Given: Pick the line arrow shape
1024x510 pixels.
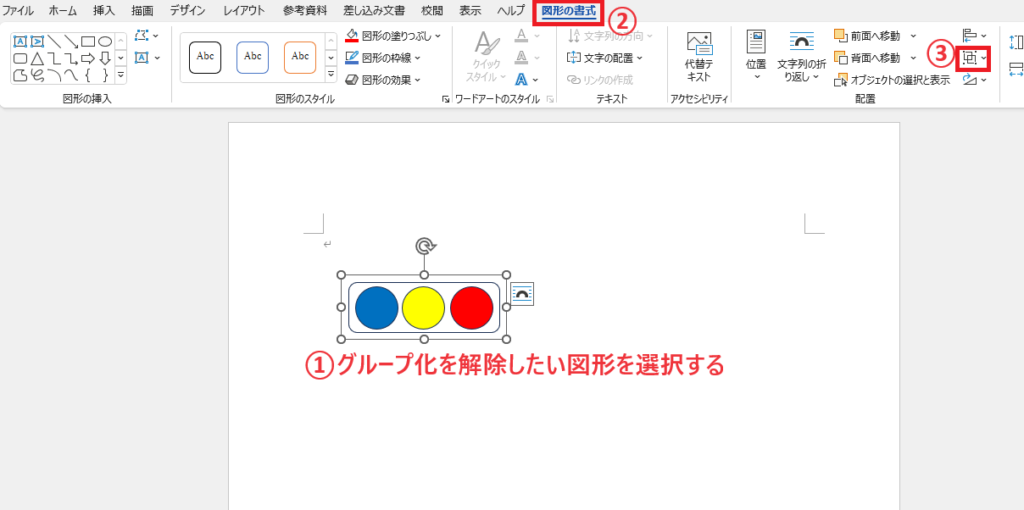Looking at the screenshot, I should pos(71,42).
